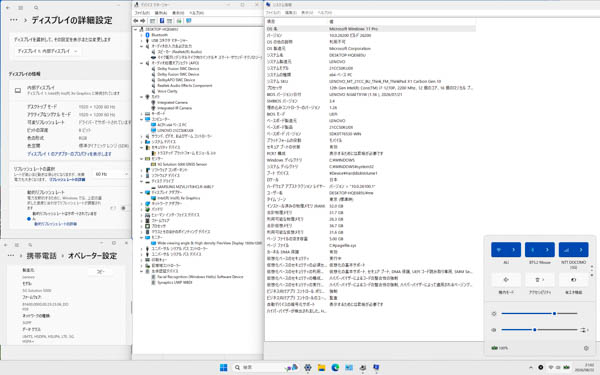Open the 60 Hz refresh rate dropdown
This screenshot has height=375, width=600.
[111, 174]
